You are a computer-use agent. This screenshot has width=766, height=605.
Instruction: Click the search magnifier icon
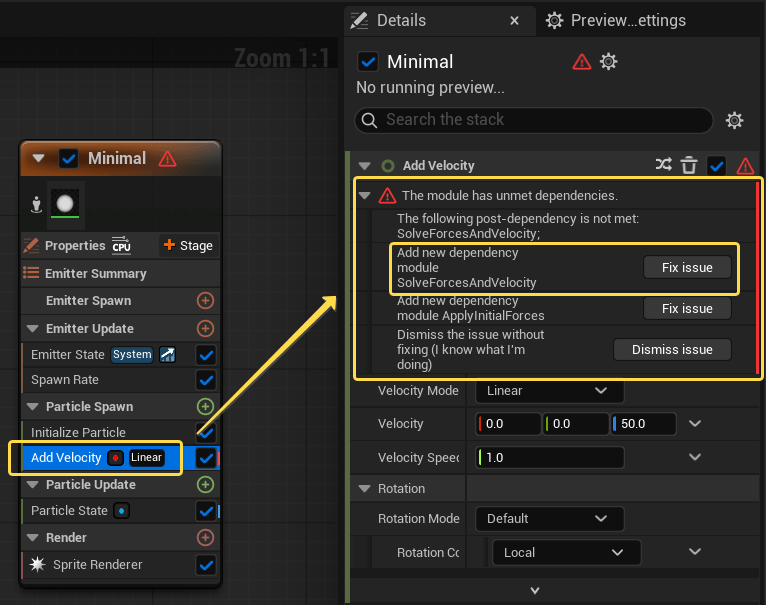click(369, 120)
